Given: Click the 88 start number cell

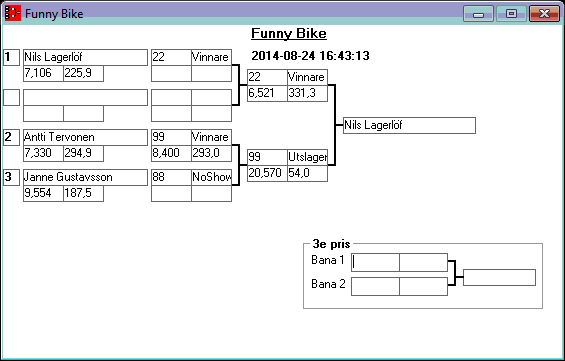Looking at the screenshot, I should [171, 177].
